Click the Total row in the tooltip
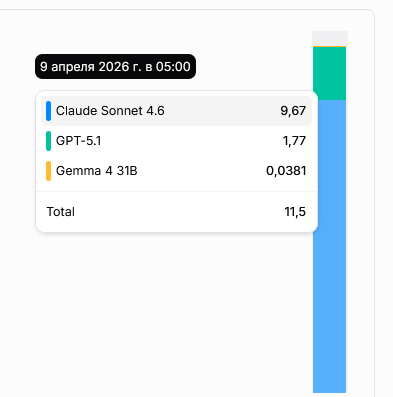Viewport: 393px width, 397px height. pos(176,212)
